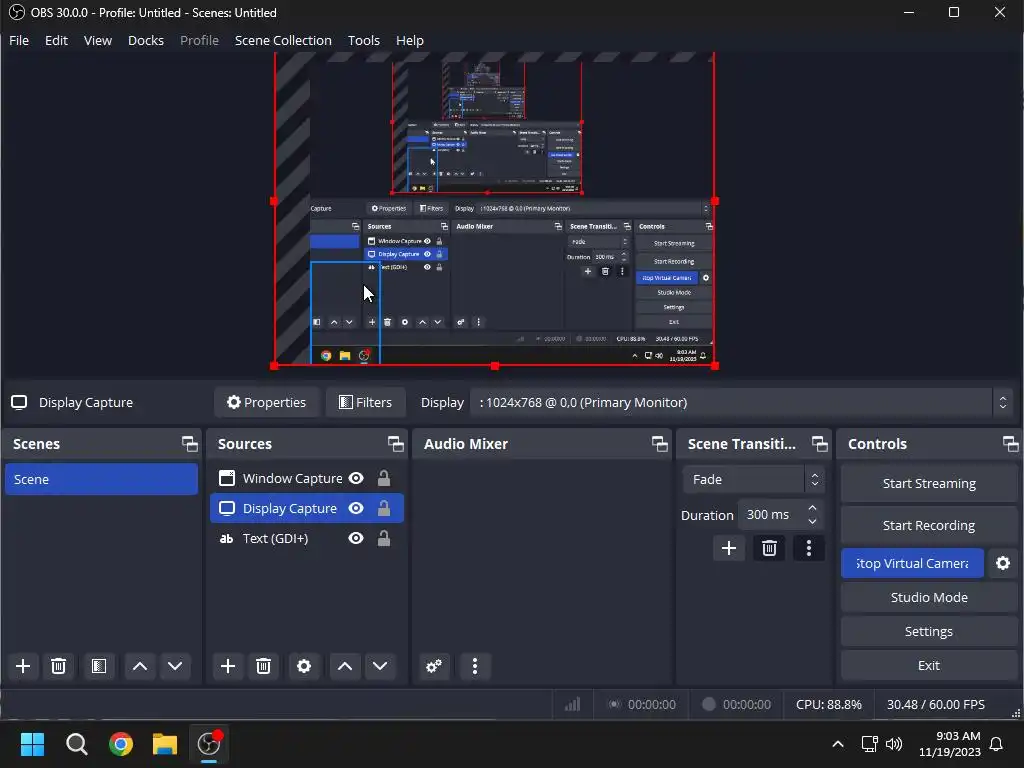Hide the Display Capture source
Image resolution: width=1024 pixels, height=768 pixels.
click(356, 508)
